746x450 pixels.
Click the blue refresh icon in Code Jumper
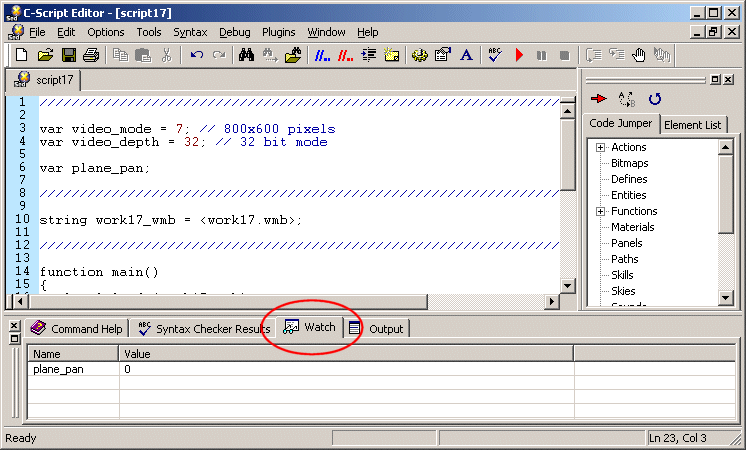point(655,99)
